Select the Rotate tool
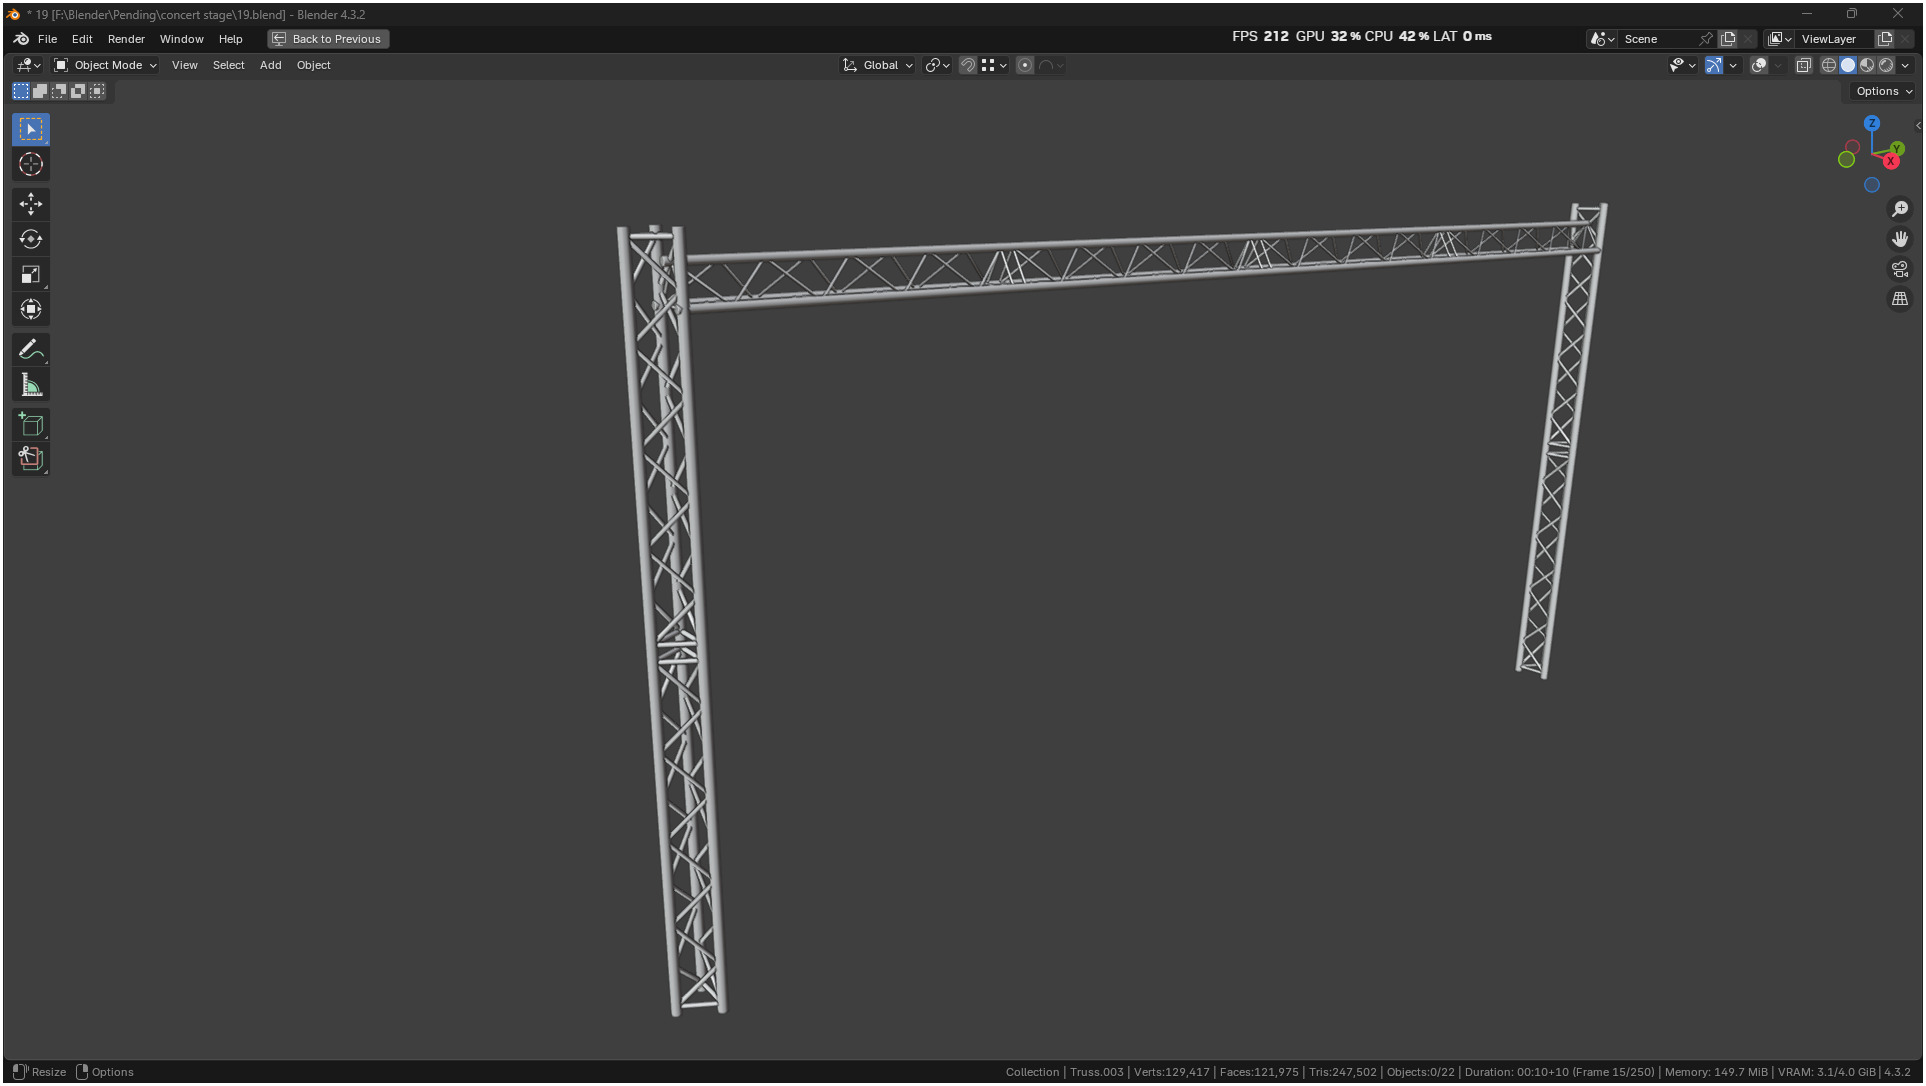 coord(31,239)
